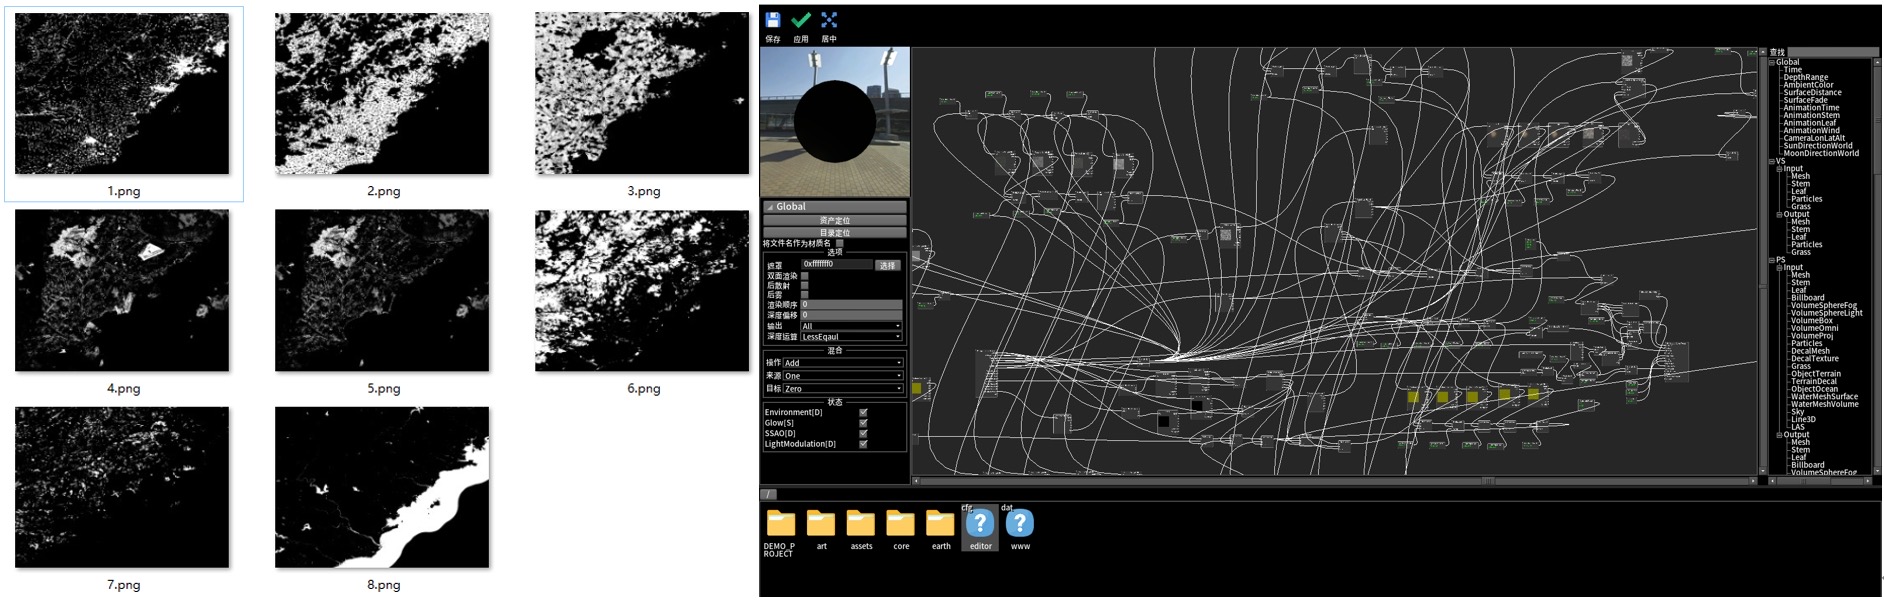
Task: Open the earth folder icon
Action: (x=940, y=524)
